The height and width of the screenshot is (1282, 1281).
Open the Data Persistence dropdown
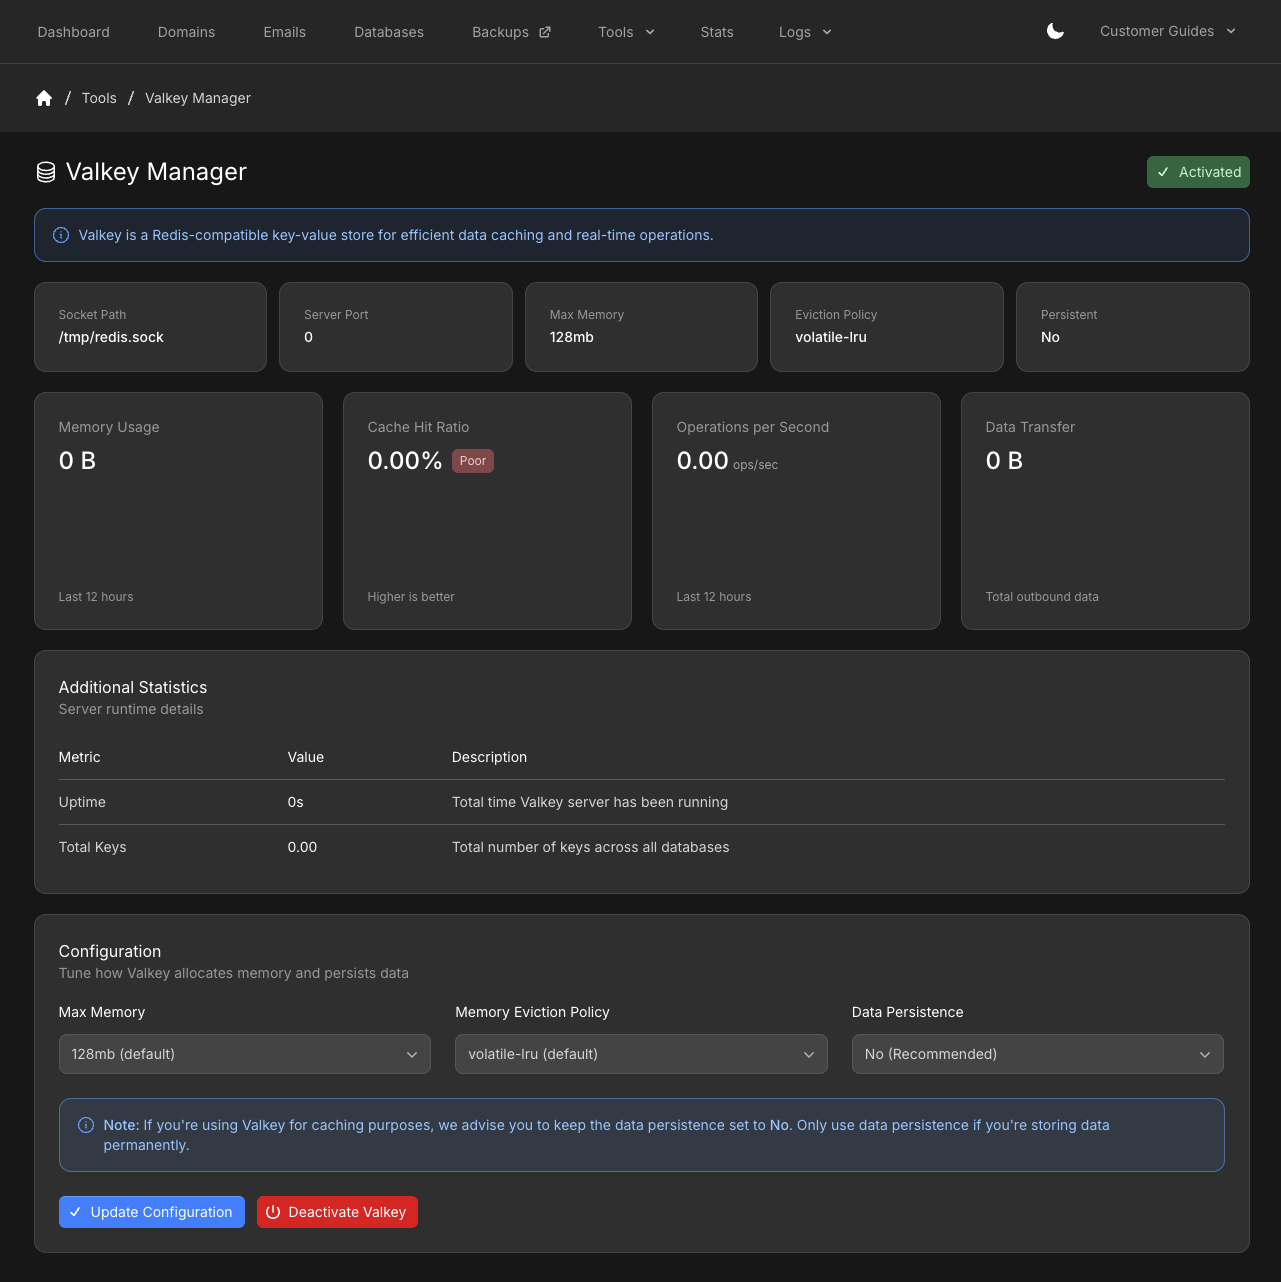coord(1038,1054)
